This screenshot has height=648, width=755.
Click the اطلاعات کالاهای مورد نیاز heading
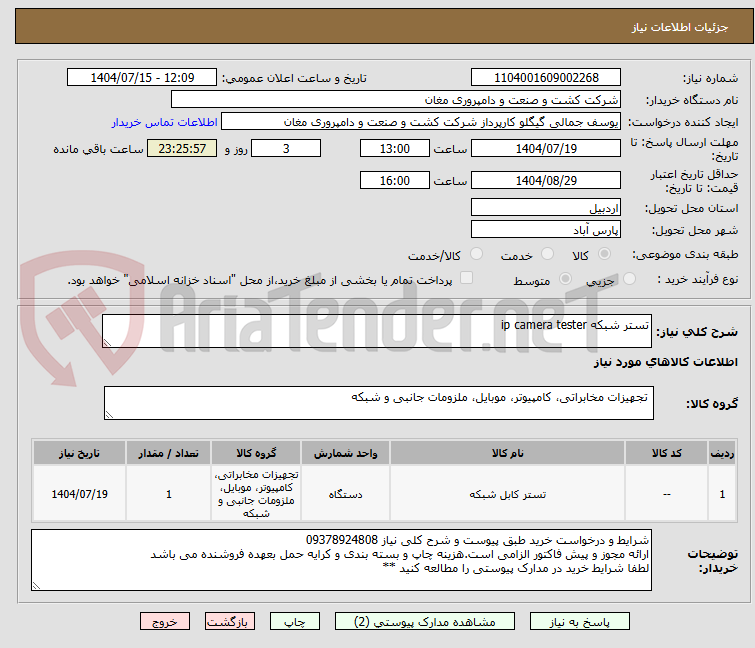(x=665, y=362)
